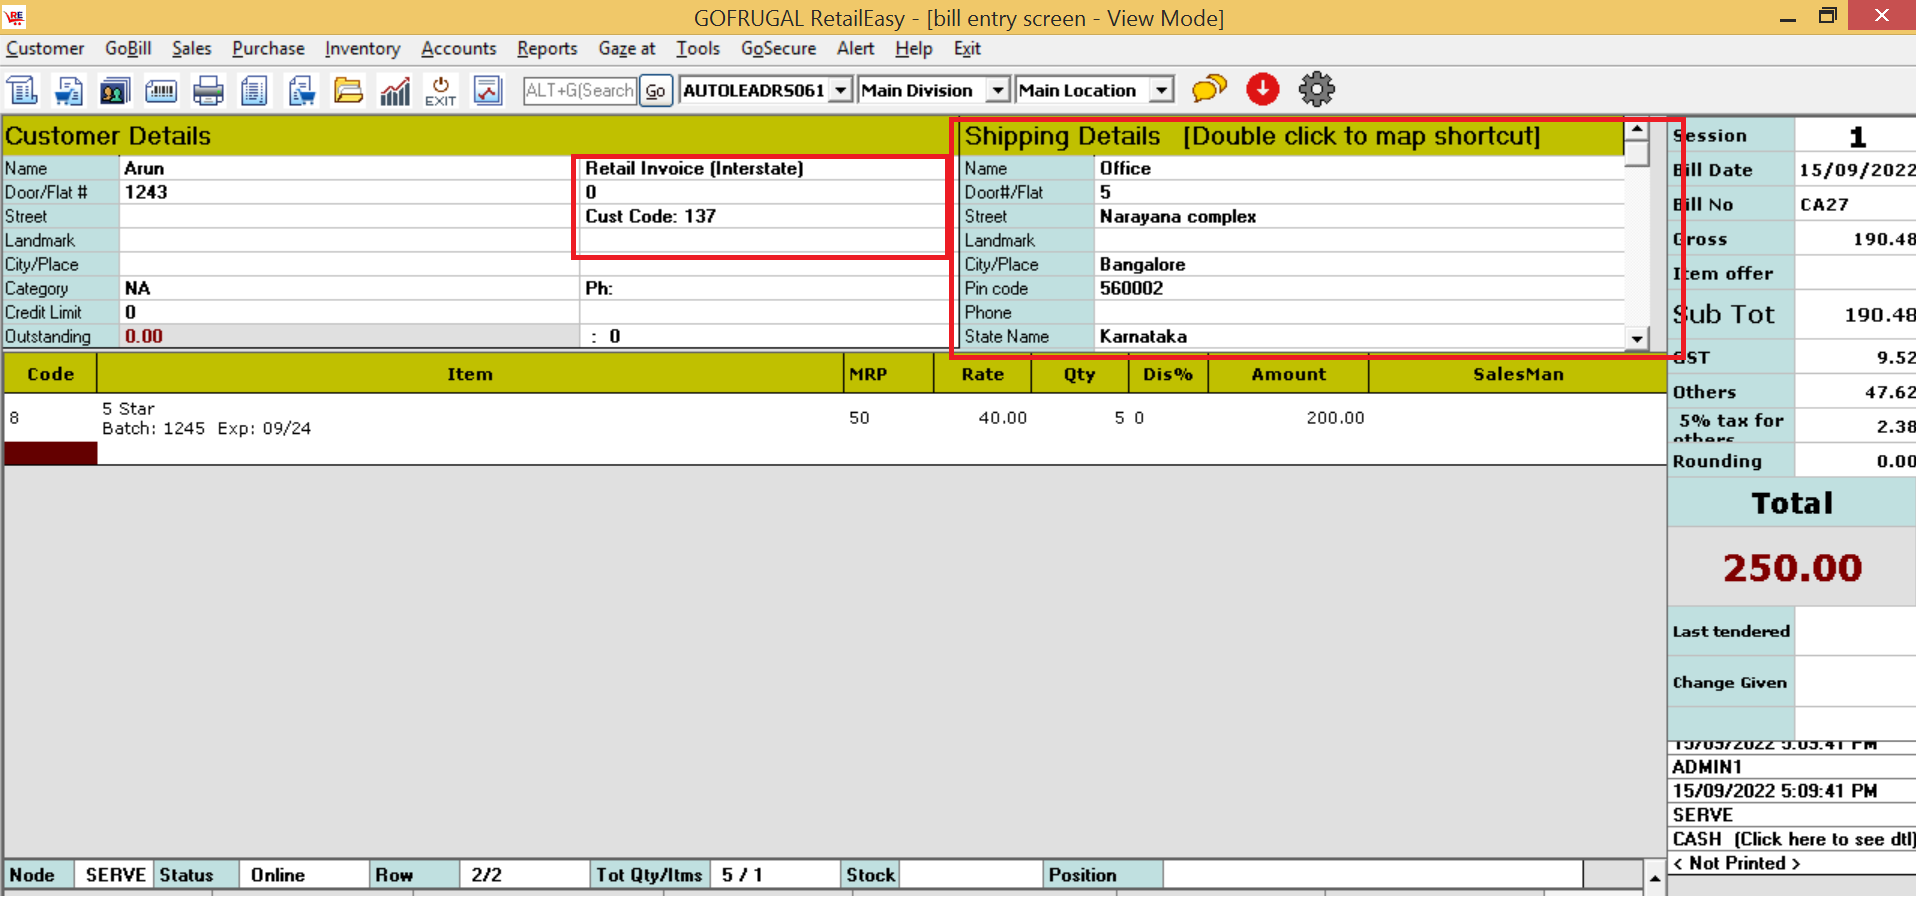Select the '5 Star' item row

pos(834,418)
